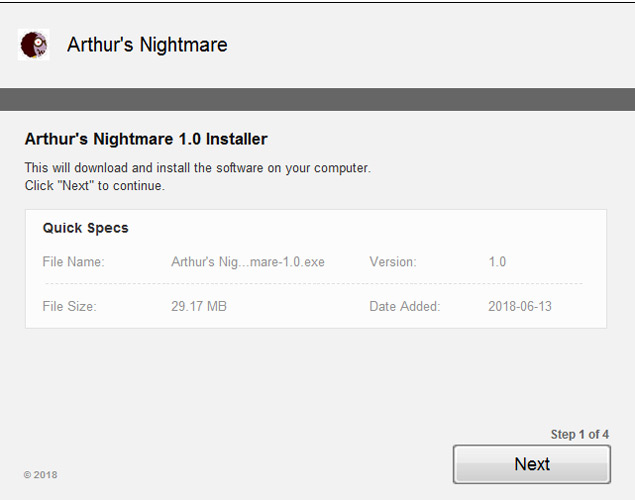Select the Arthur's Nightmare 1.0 Installer heading
The width and height of the screenshot is (635, 500).
pos(146,139)
